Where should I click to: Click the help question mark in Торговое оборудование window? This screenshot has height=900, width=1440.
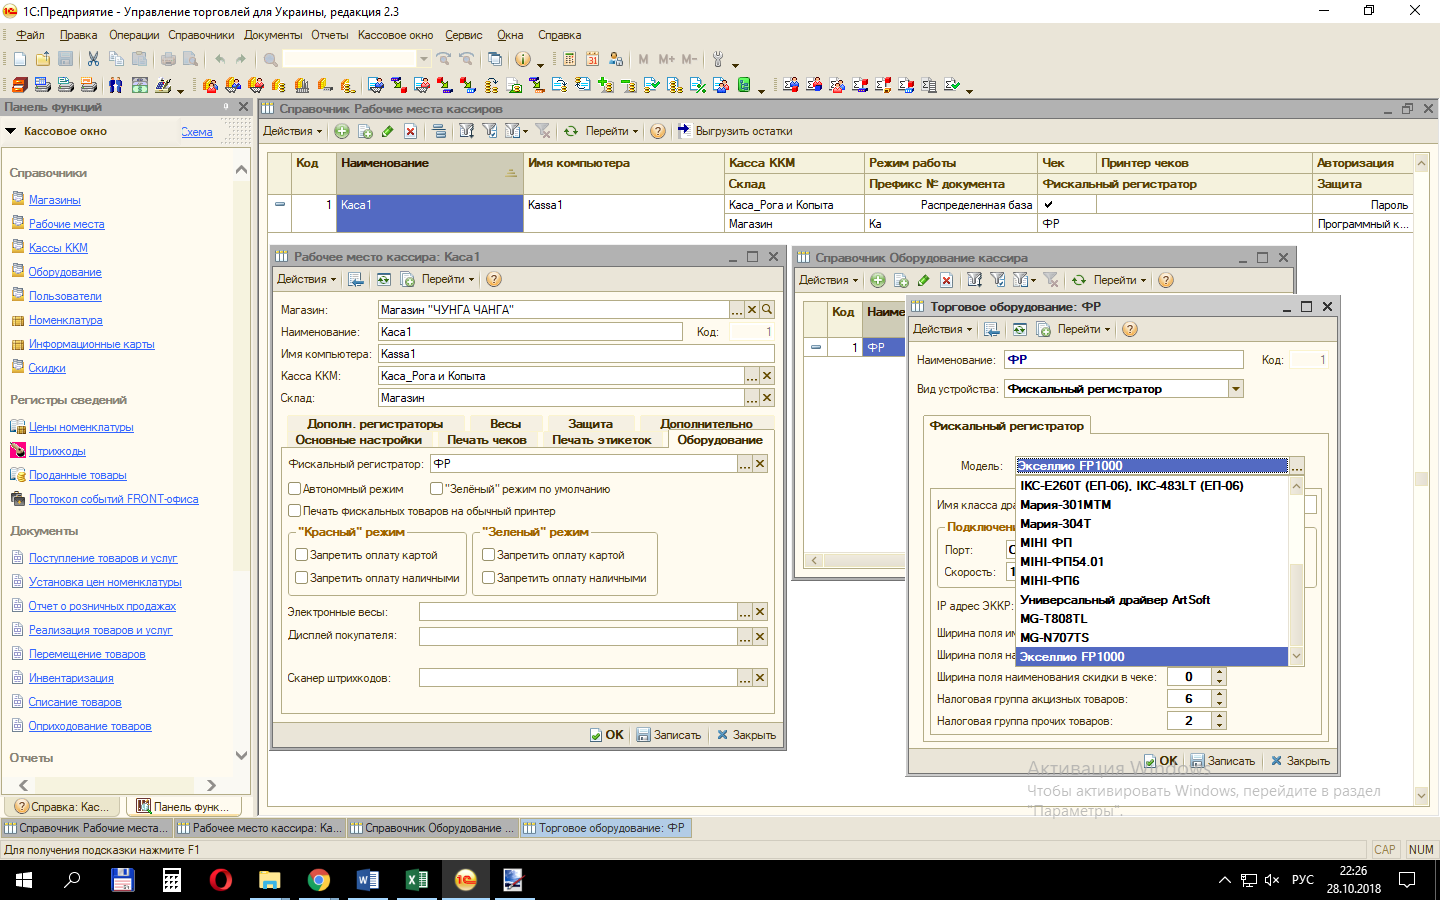1130,329
